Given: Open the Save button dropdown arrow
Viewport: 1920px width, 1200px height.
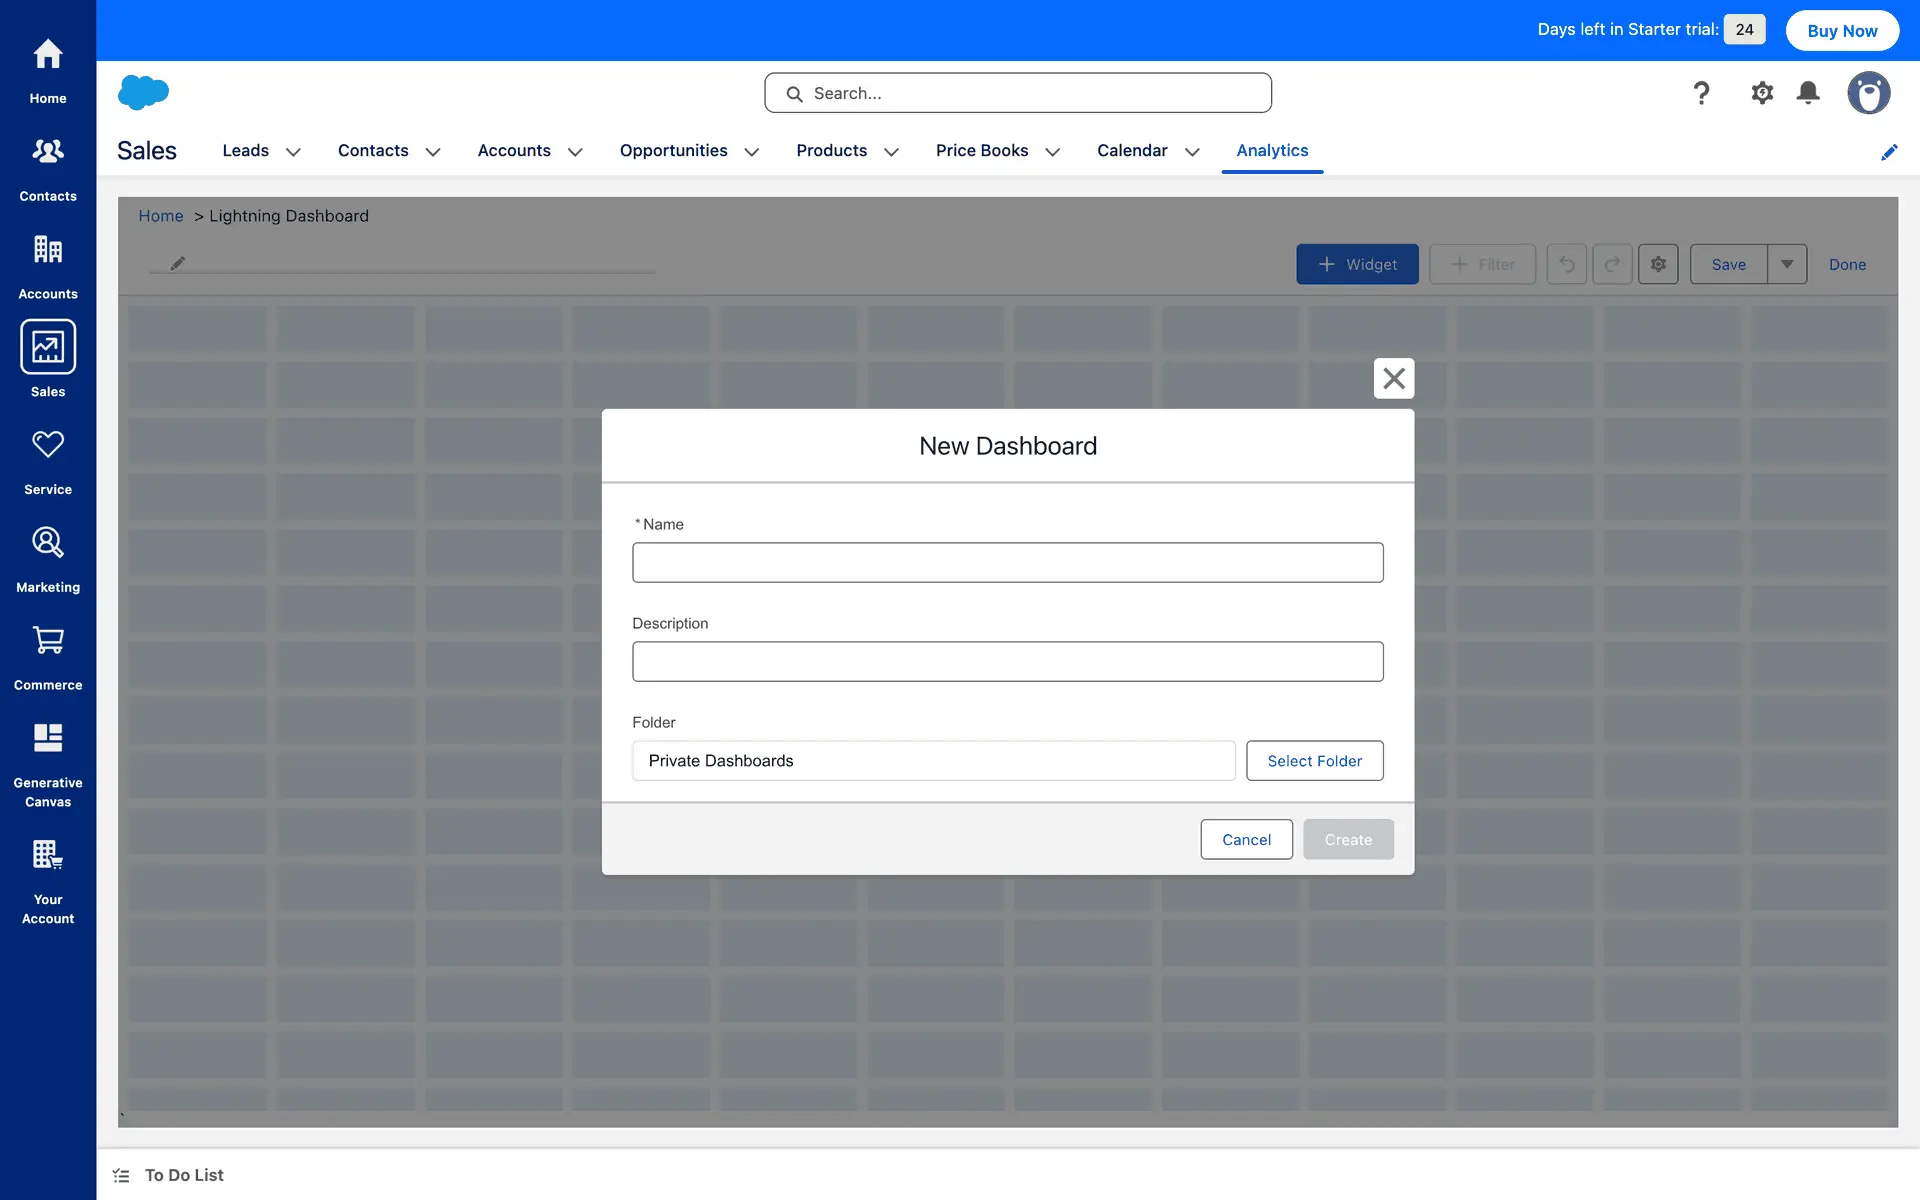Looking at the screenshot, I should point(1787,264).
